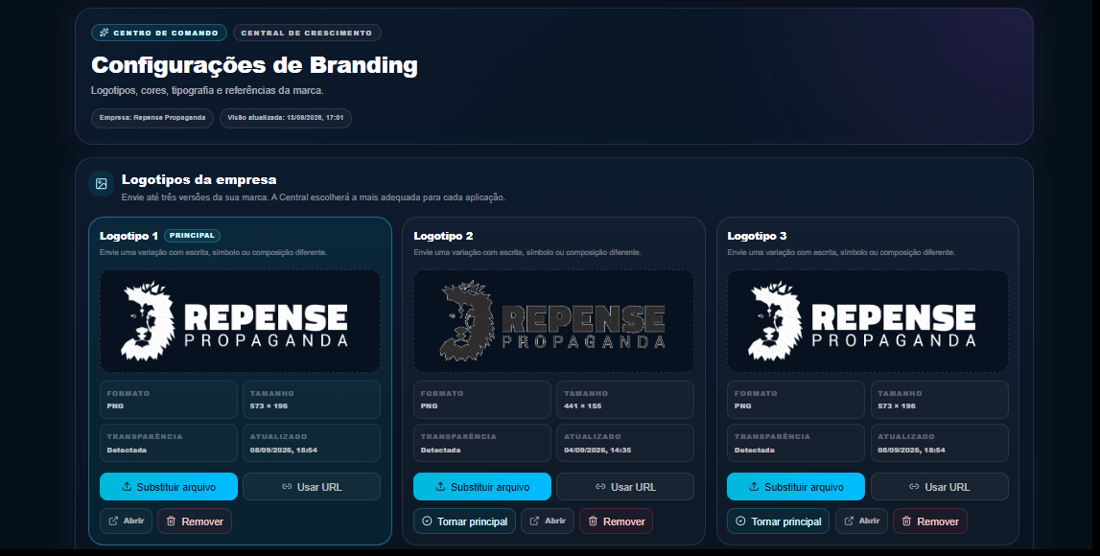Click the 441 × 155 size value
This screenshot has width=1100, height=556.
point(582,406)
